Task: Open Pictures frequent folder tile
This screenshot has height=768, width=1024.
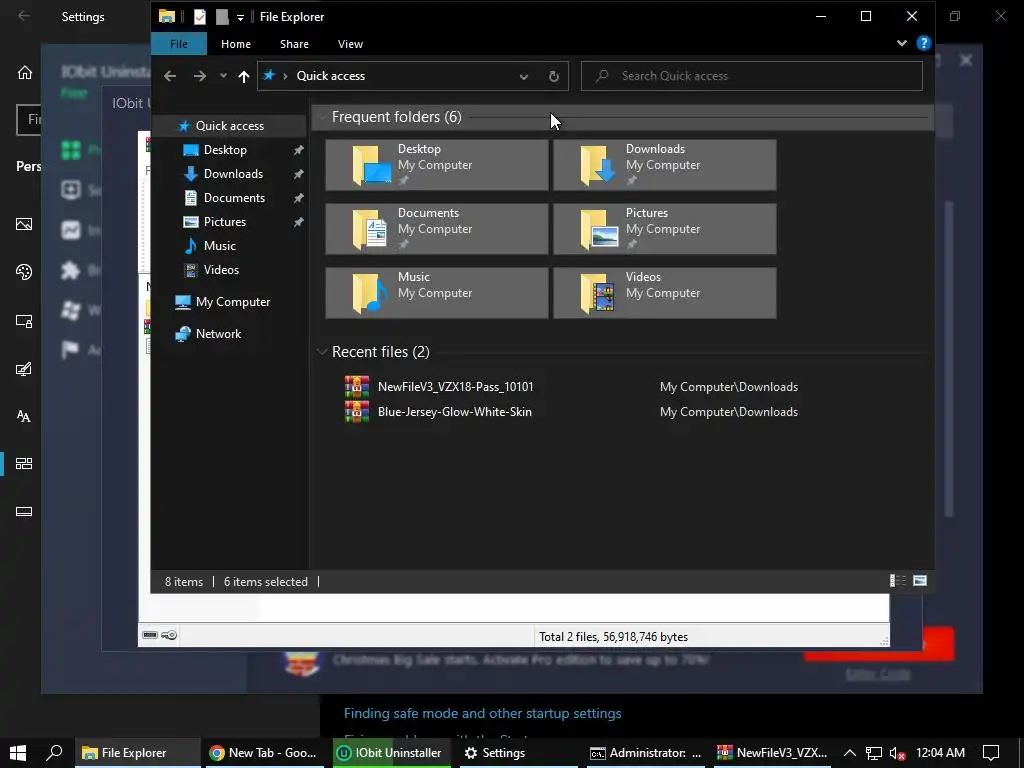Action: click(x=665, y=229)
